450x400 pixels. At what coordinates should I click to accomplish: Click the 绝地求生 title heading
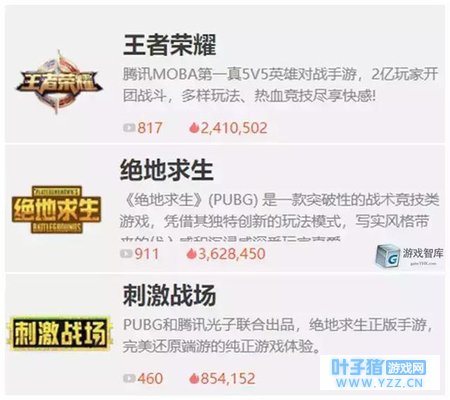tap(166, 170)
